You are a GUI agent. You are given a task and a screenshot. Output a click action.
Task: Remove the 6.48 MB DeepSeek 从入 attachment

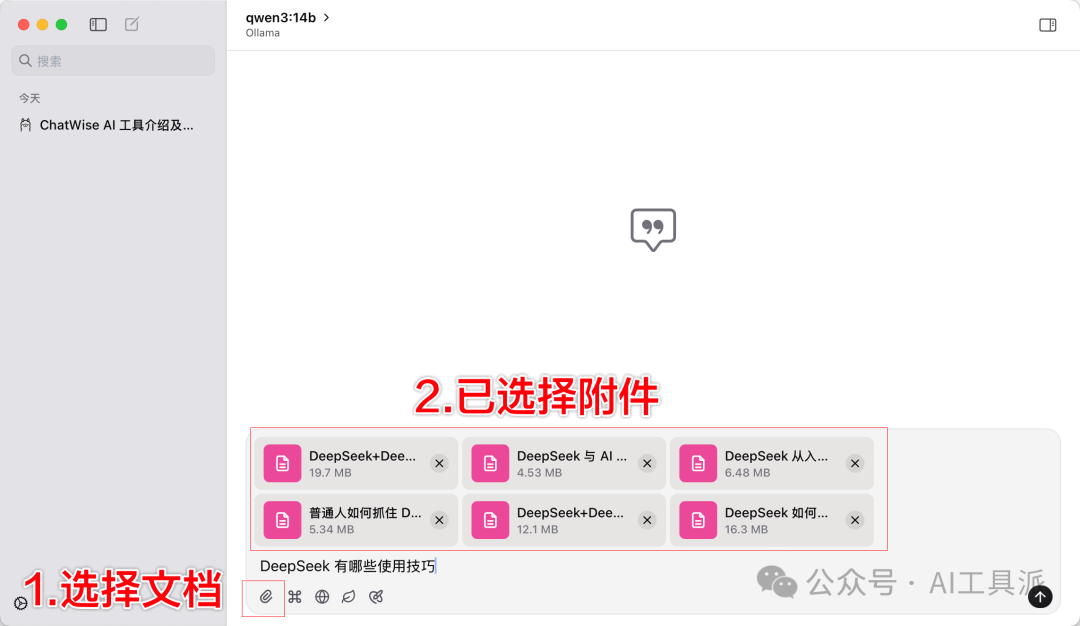pyautogui.click(x=855, y=463)
